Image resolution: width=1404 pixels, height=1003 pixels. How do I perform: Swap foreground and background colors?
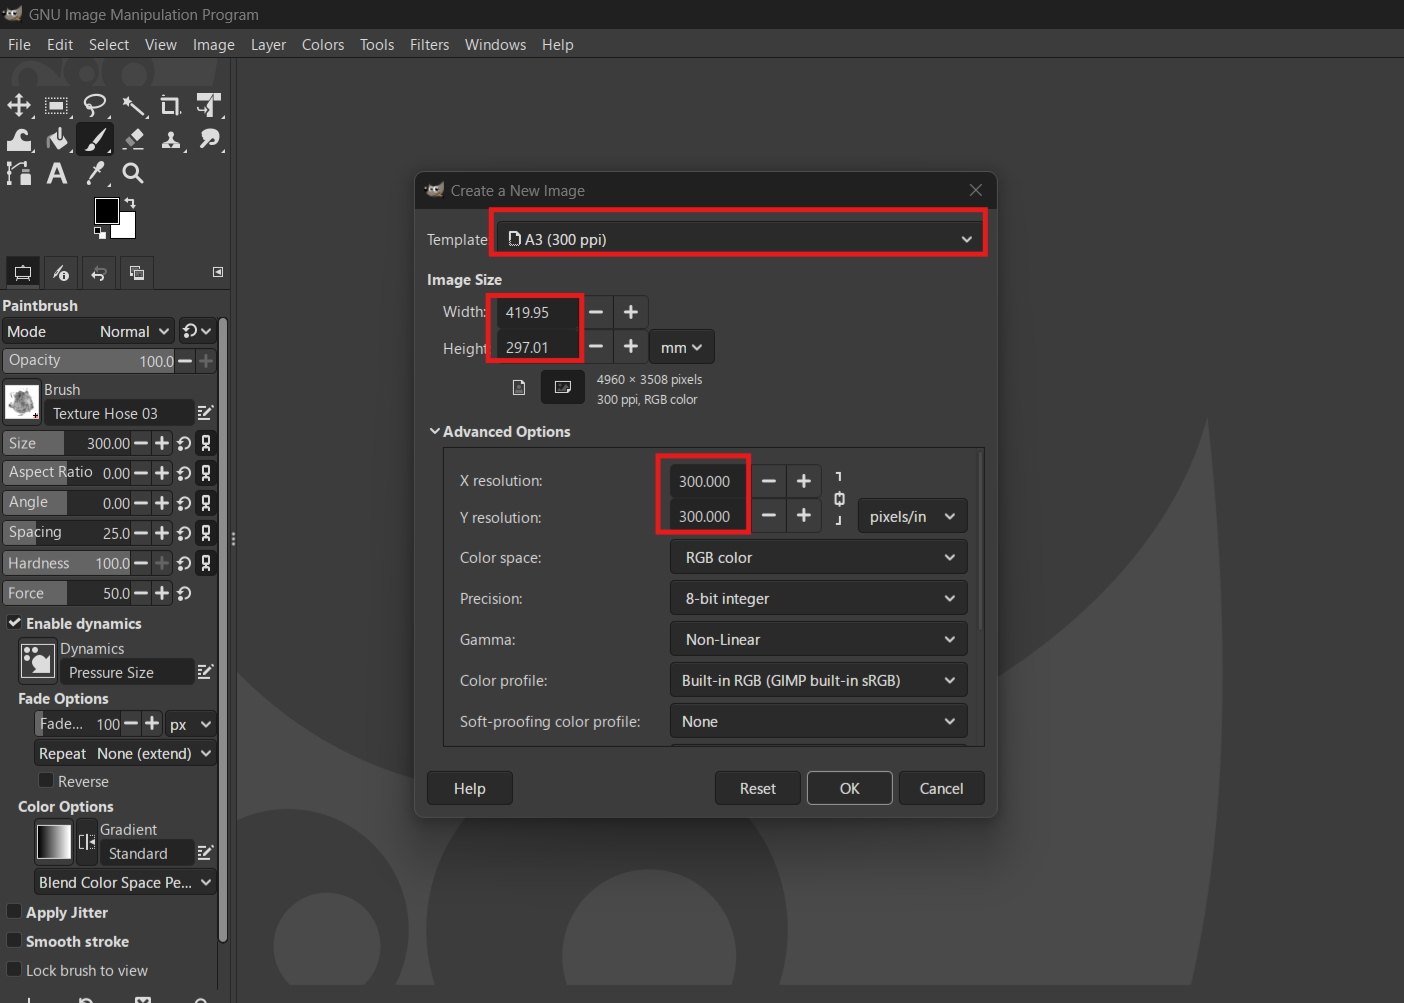click(129, 203)
